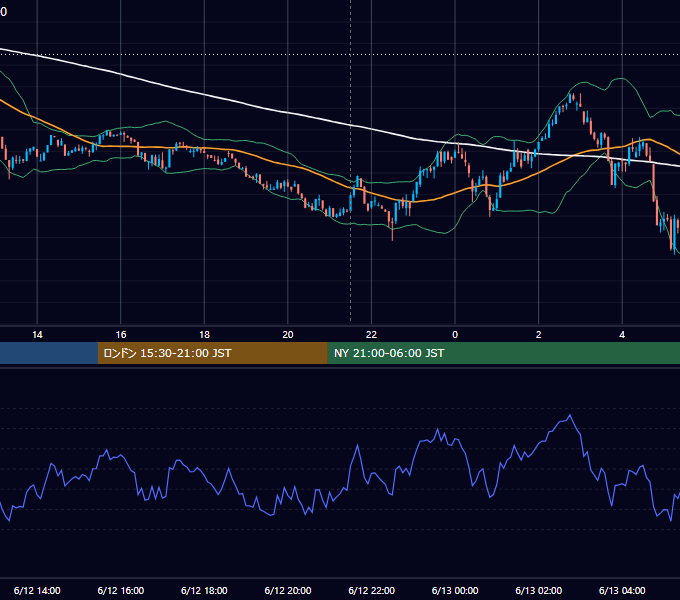Click the 6/13 02:00 time label

539,590
